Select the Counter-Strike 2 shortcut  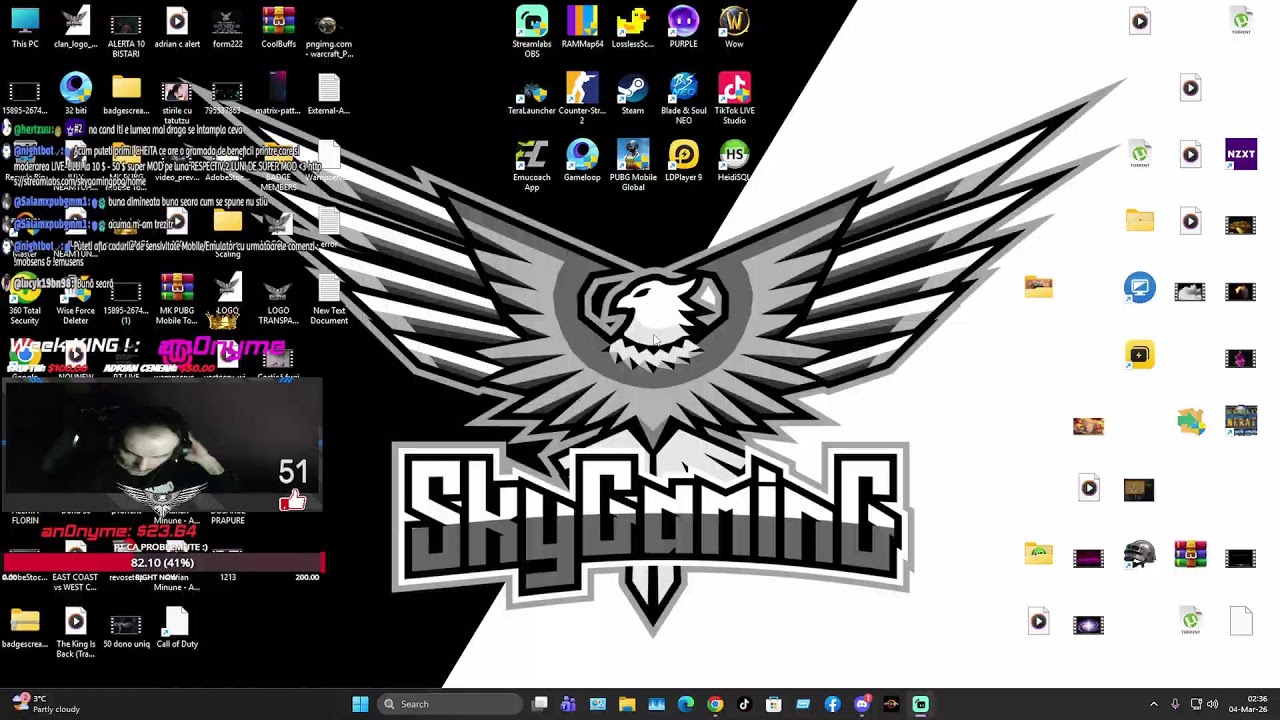(x=582, y=99)
